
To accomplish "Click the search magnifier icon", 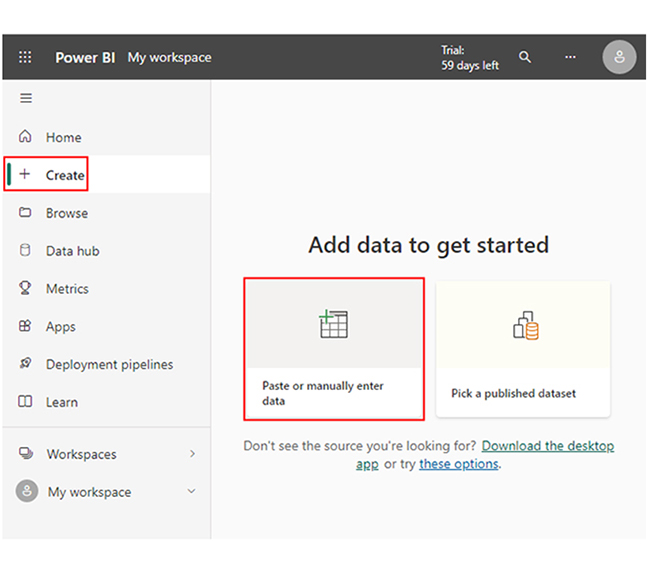I will pyautogui.click(x=525, y=57).
